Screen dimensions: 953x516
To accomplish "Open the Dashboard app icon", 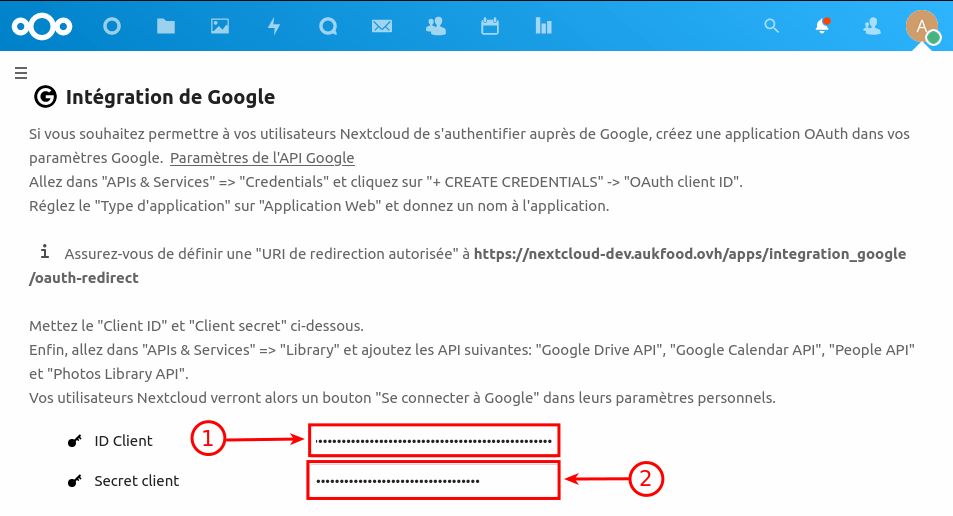I will click(x=112, y=26).
